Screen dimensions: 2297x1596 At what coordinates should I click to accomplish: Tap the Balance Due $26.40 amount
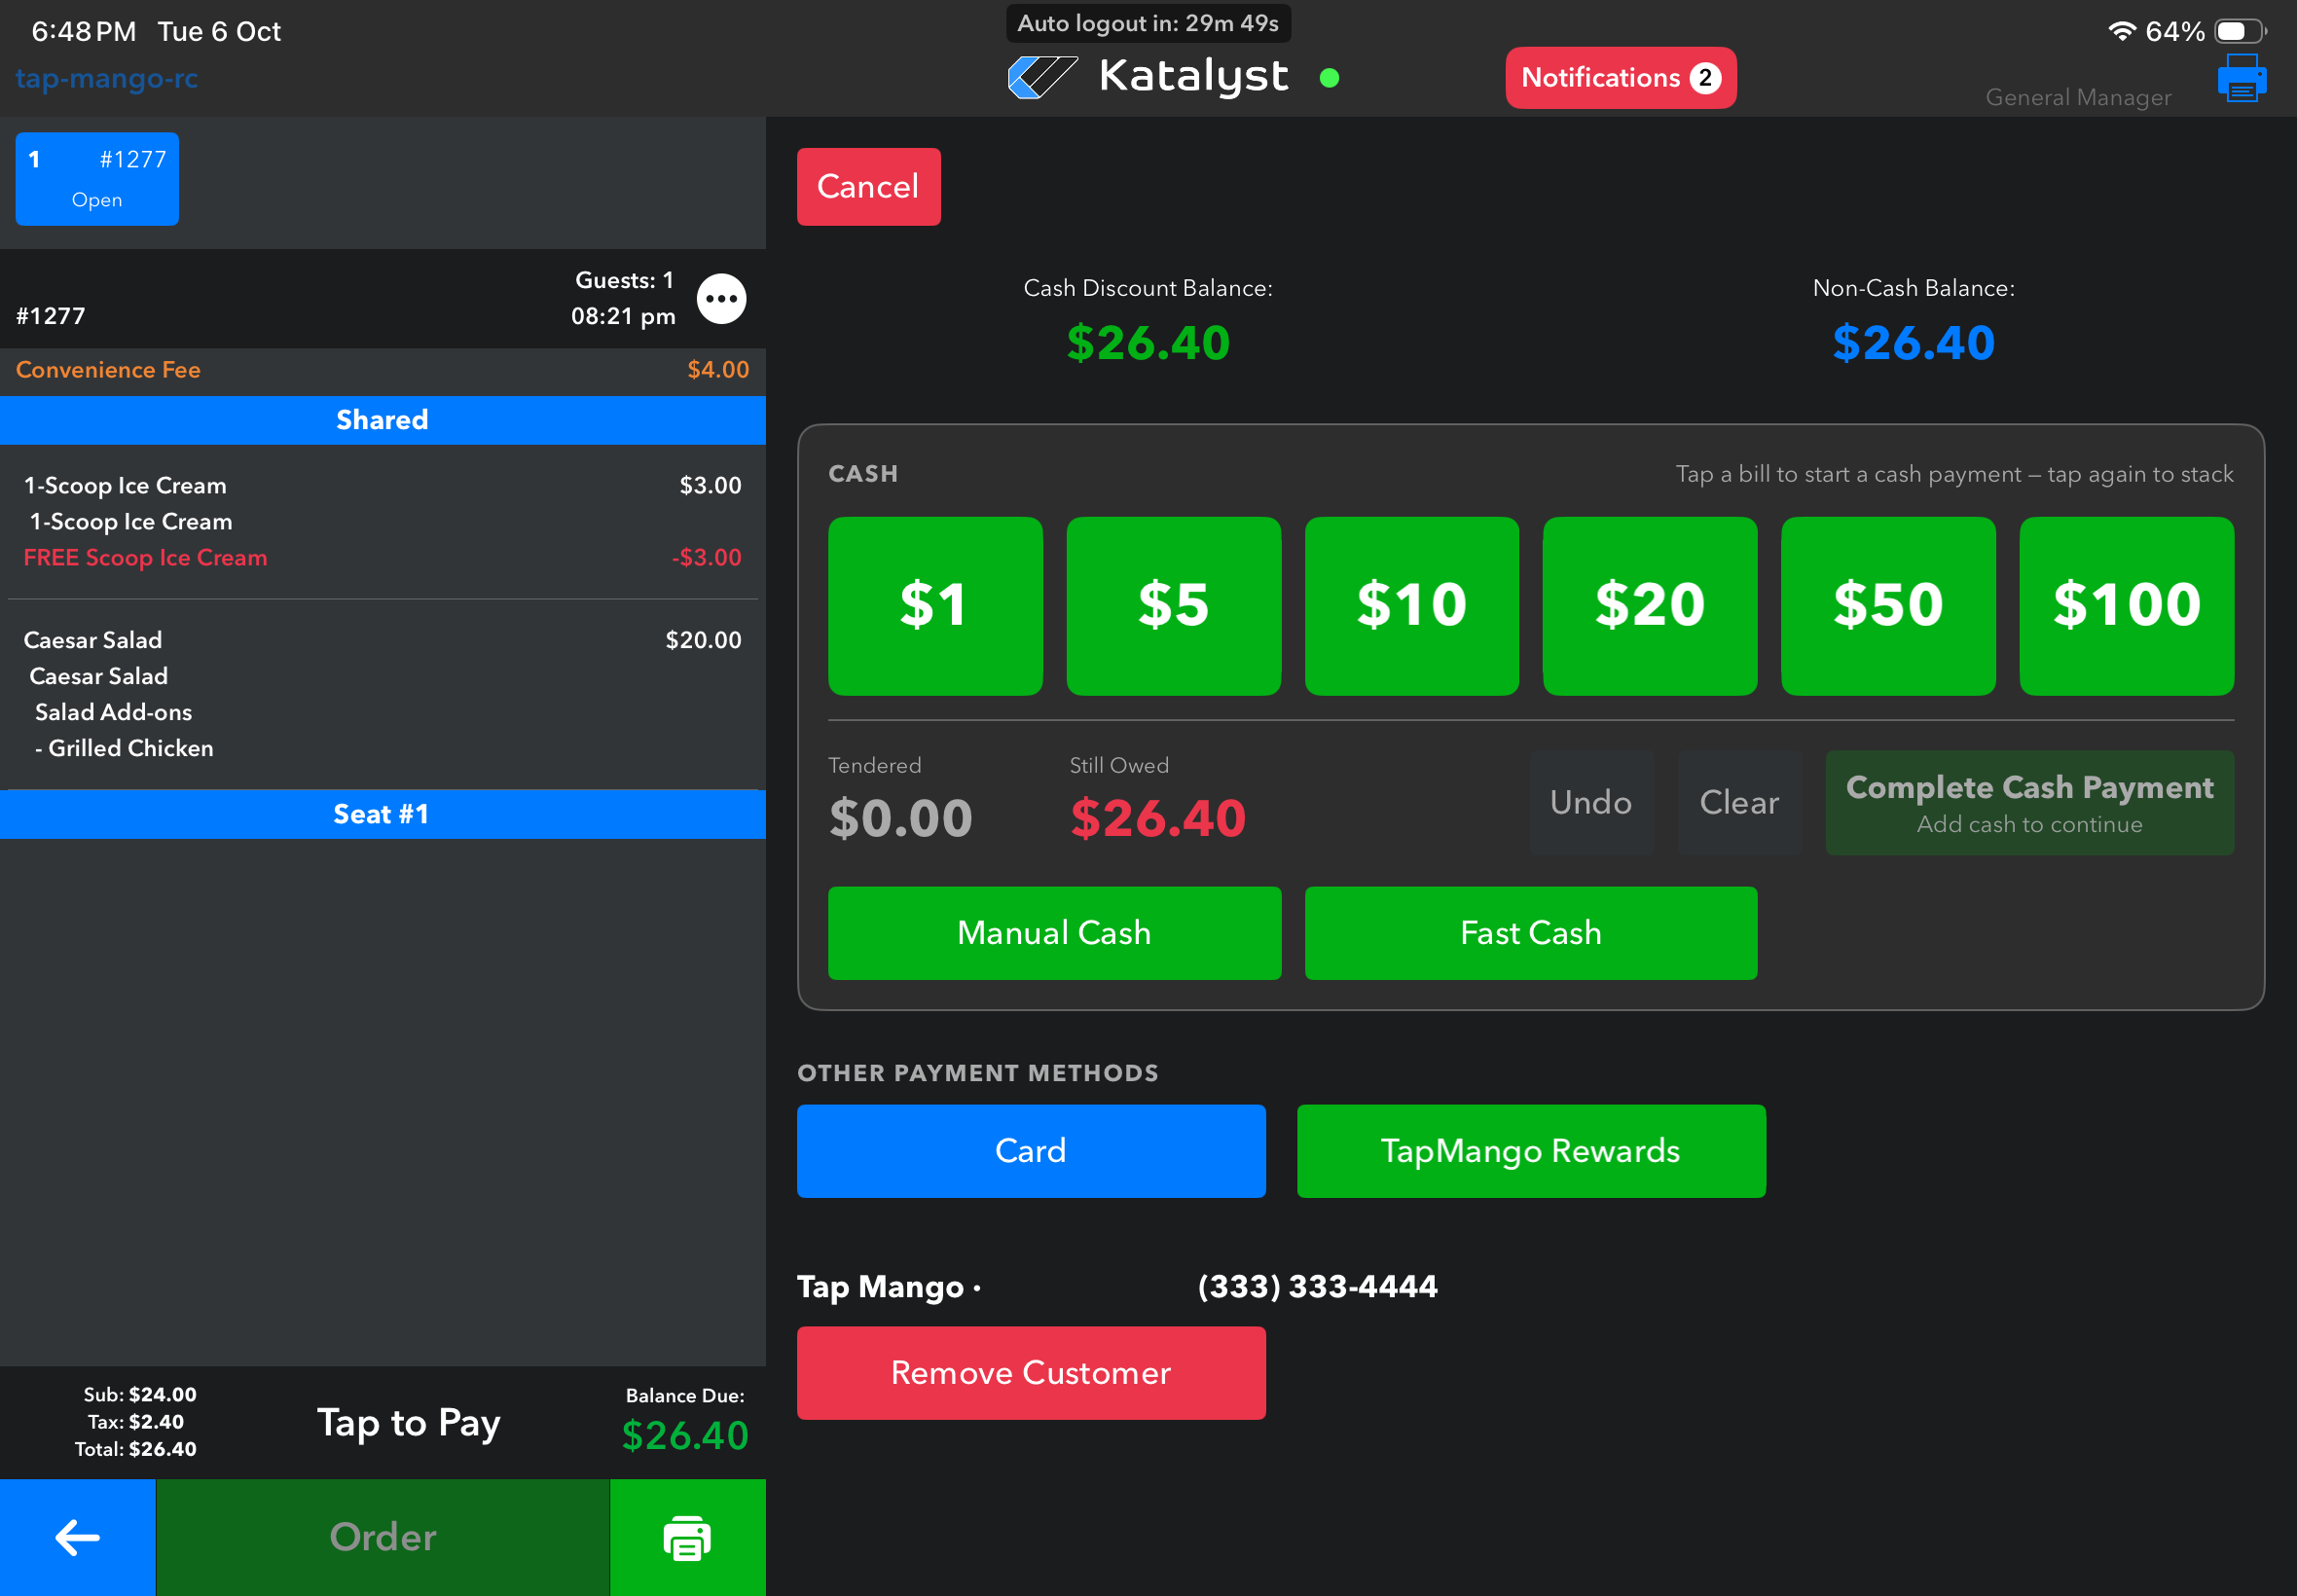[685, 1436]
